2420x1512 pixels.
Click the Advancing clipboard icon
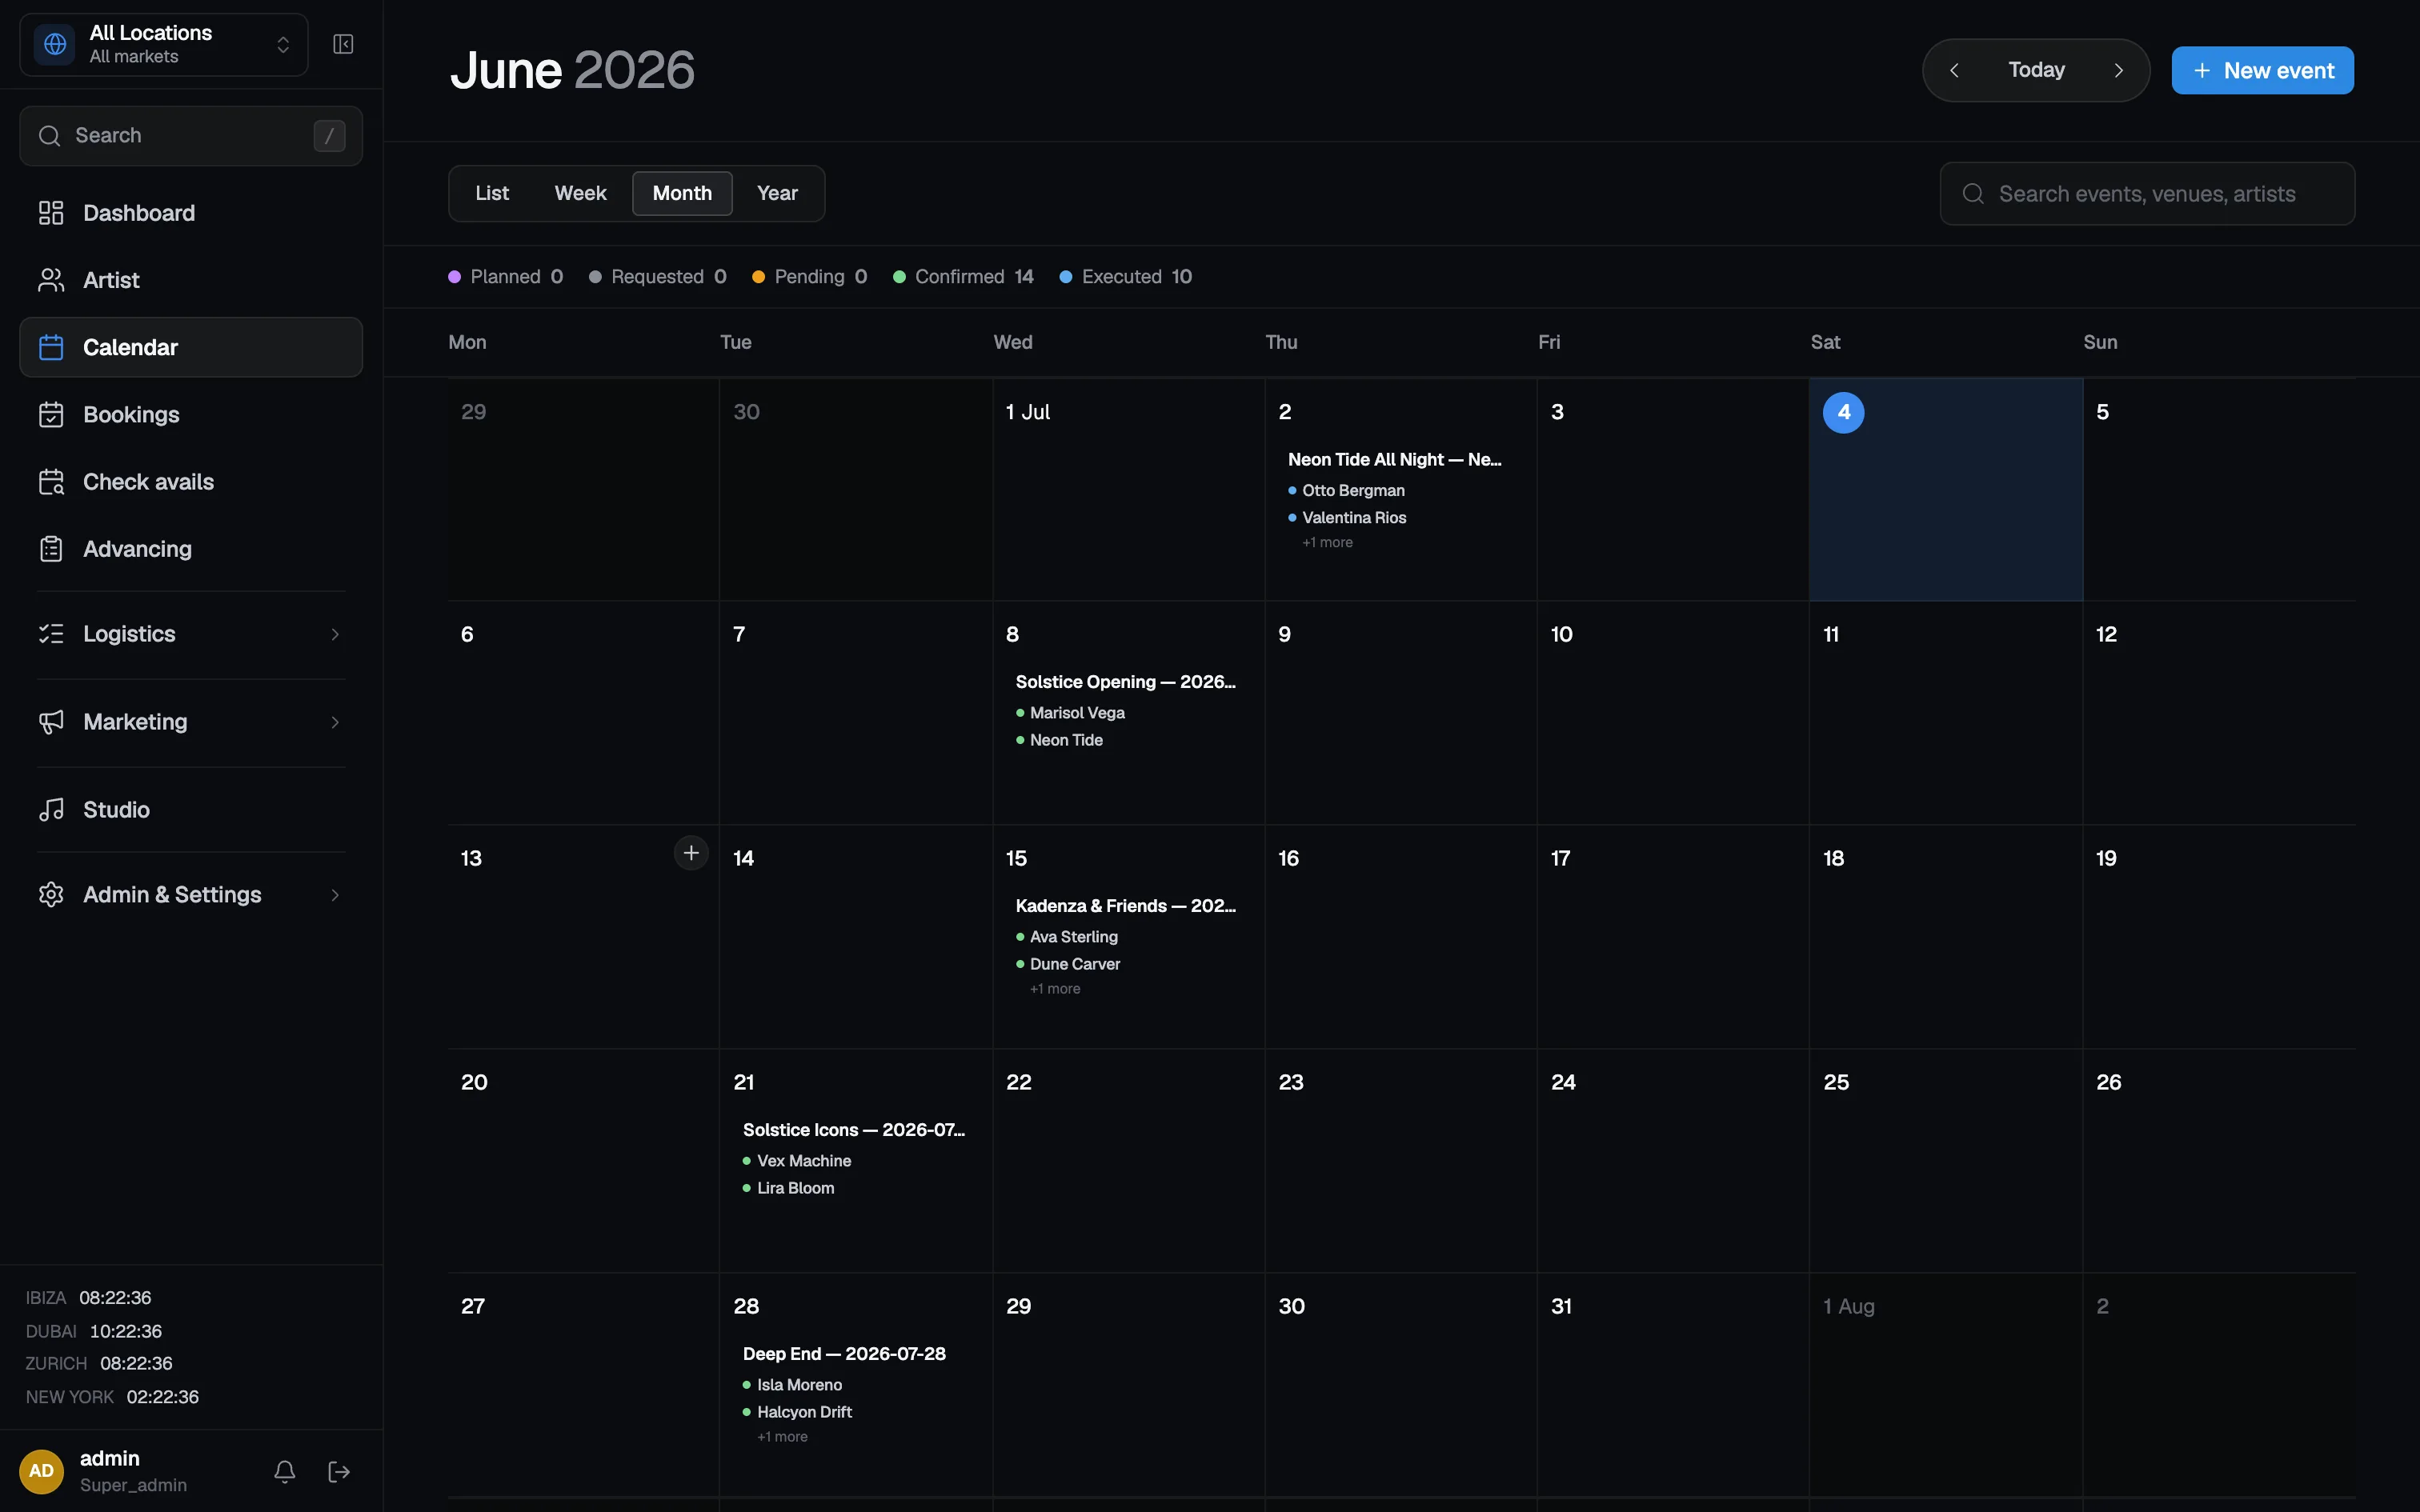(x=51, y=549)
